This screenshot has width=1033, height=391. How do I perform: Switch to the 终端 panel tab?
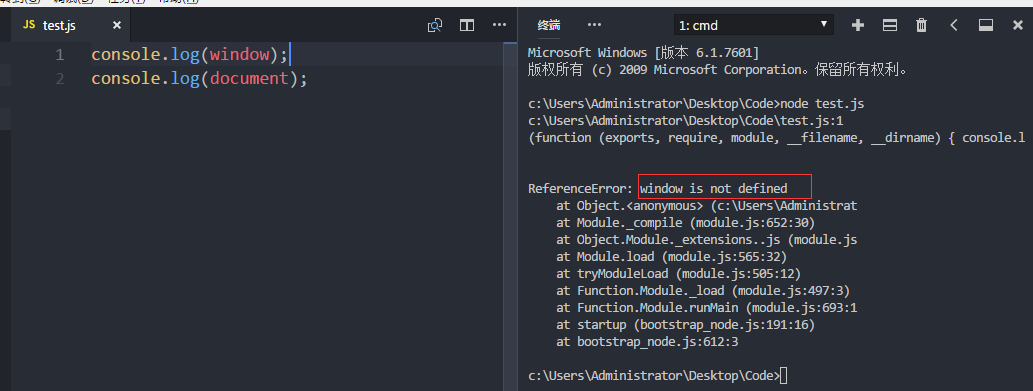(x=549, y=25)
